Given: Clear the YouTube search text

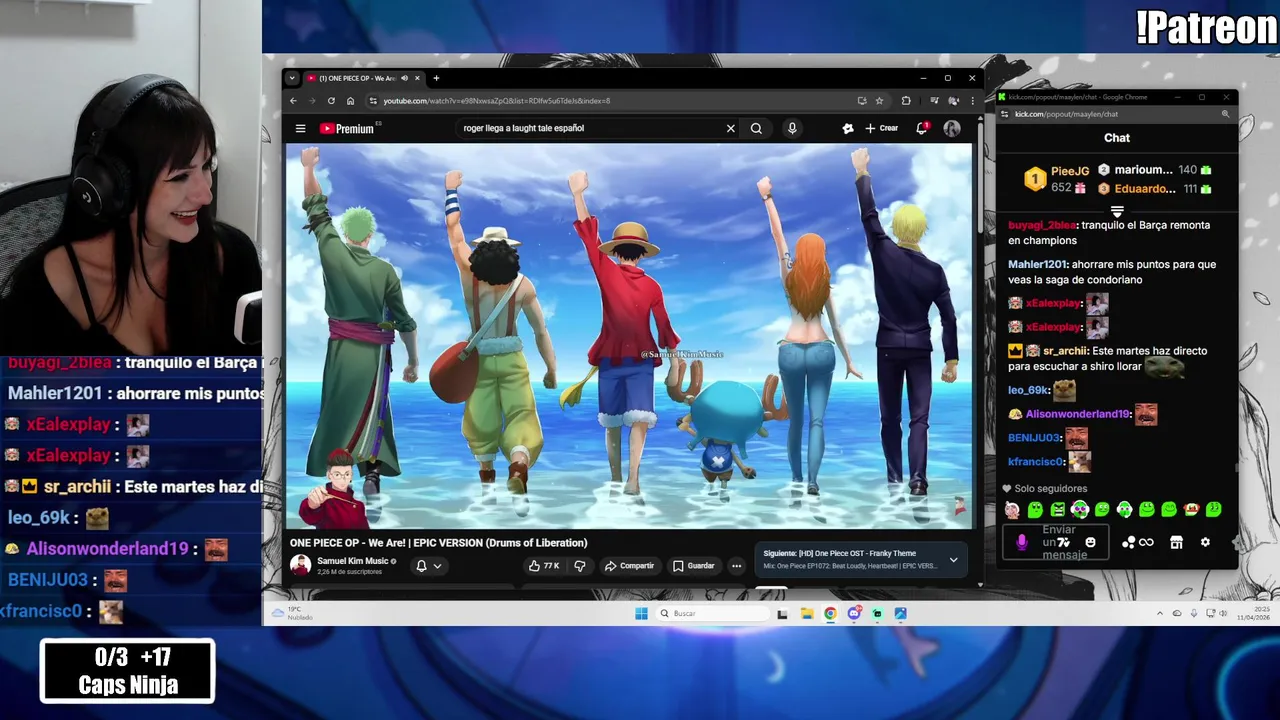Looking at the screenshot, I should click(730, 128).
